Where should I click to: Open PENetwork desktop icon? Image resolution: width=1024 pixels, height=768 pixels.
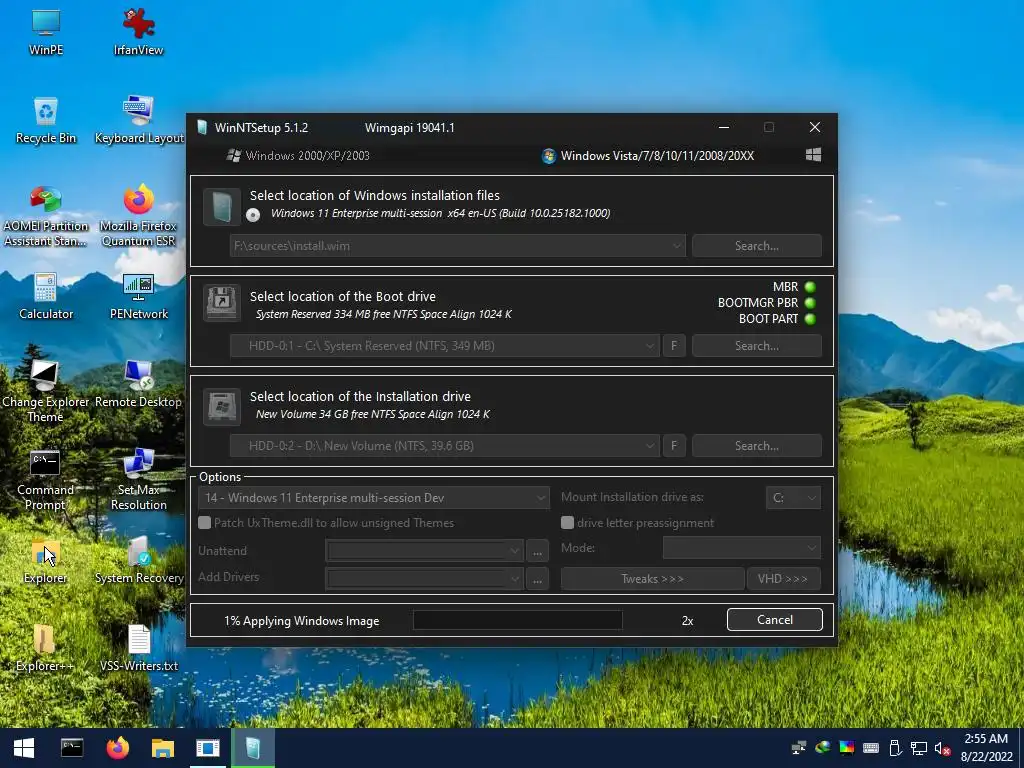tap(138, 296)
